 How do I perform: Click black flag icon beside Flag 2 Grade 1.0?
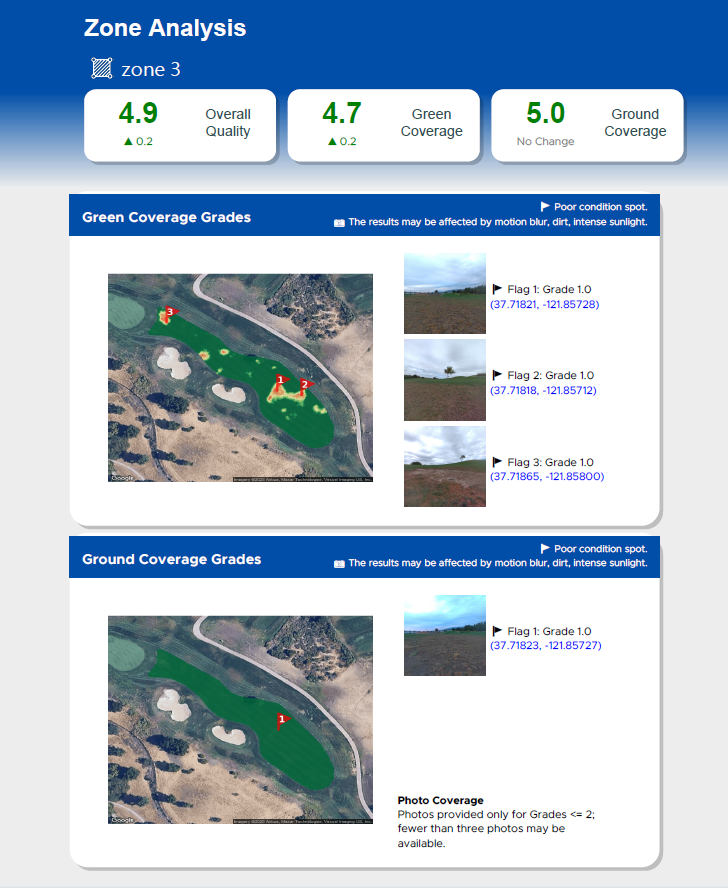click(497, 375)
